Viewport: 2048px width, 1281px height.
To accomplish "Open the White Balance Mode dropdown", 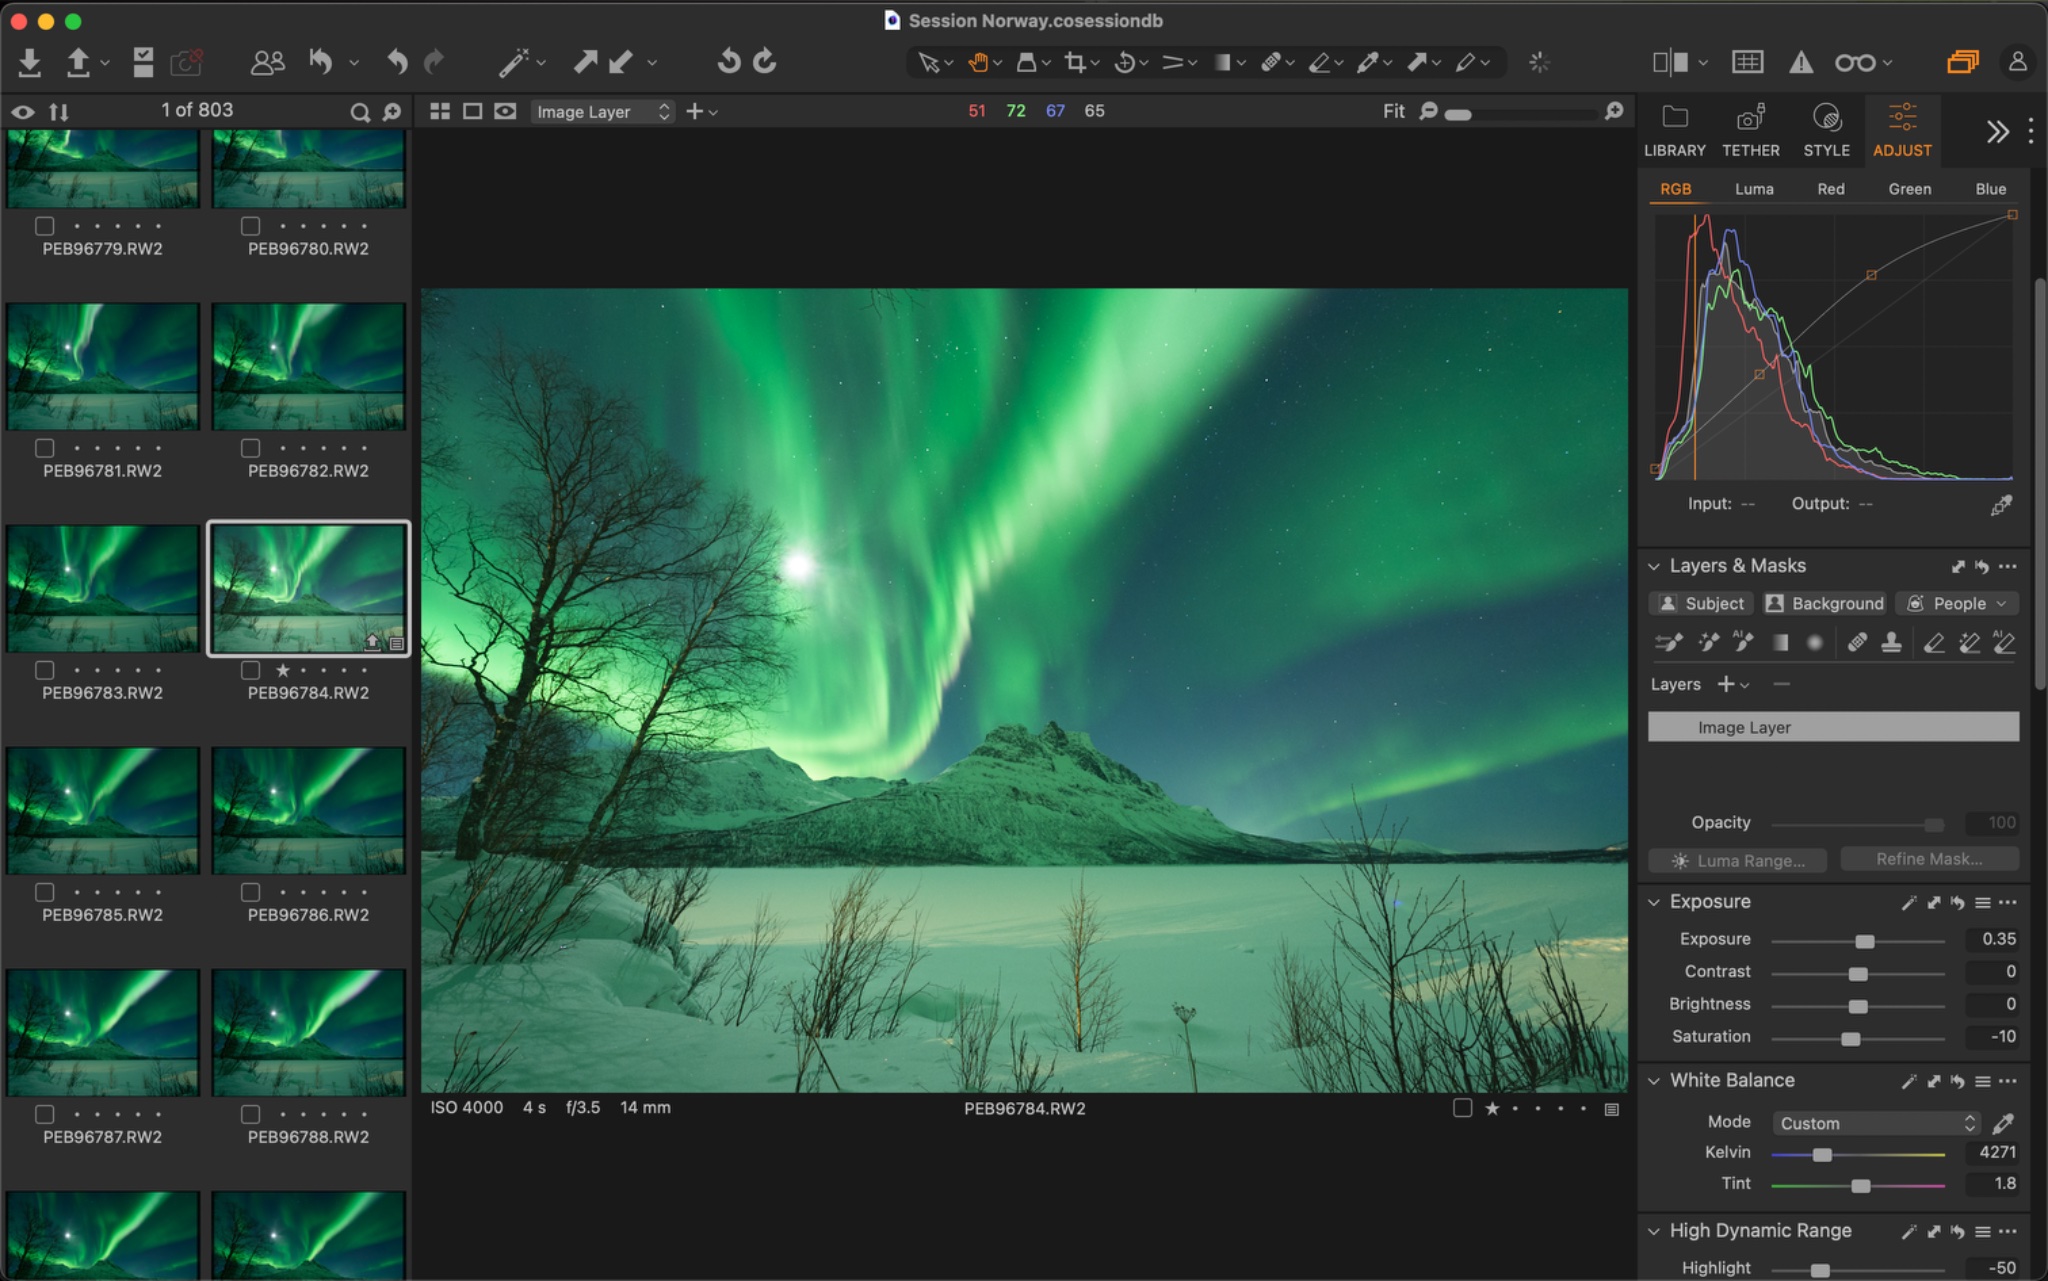I will (x=1876, y=1123).
